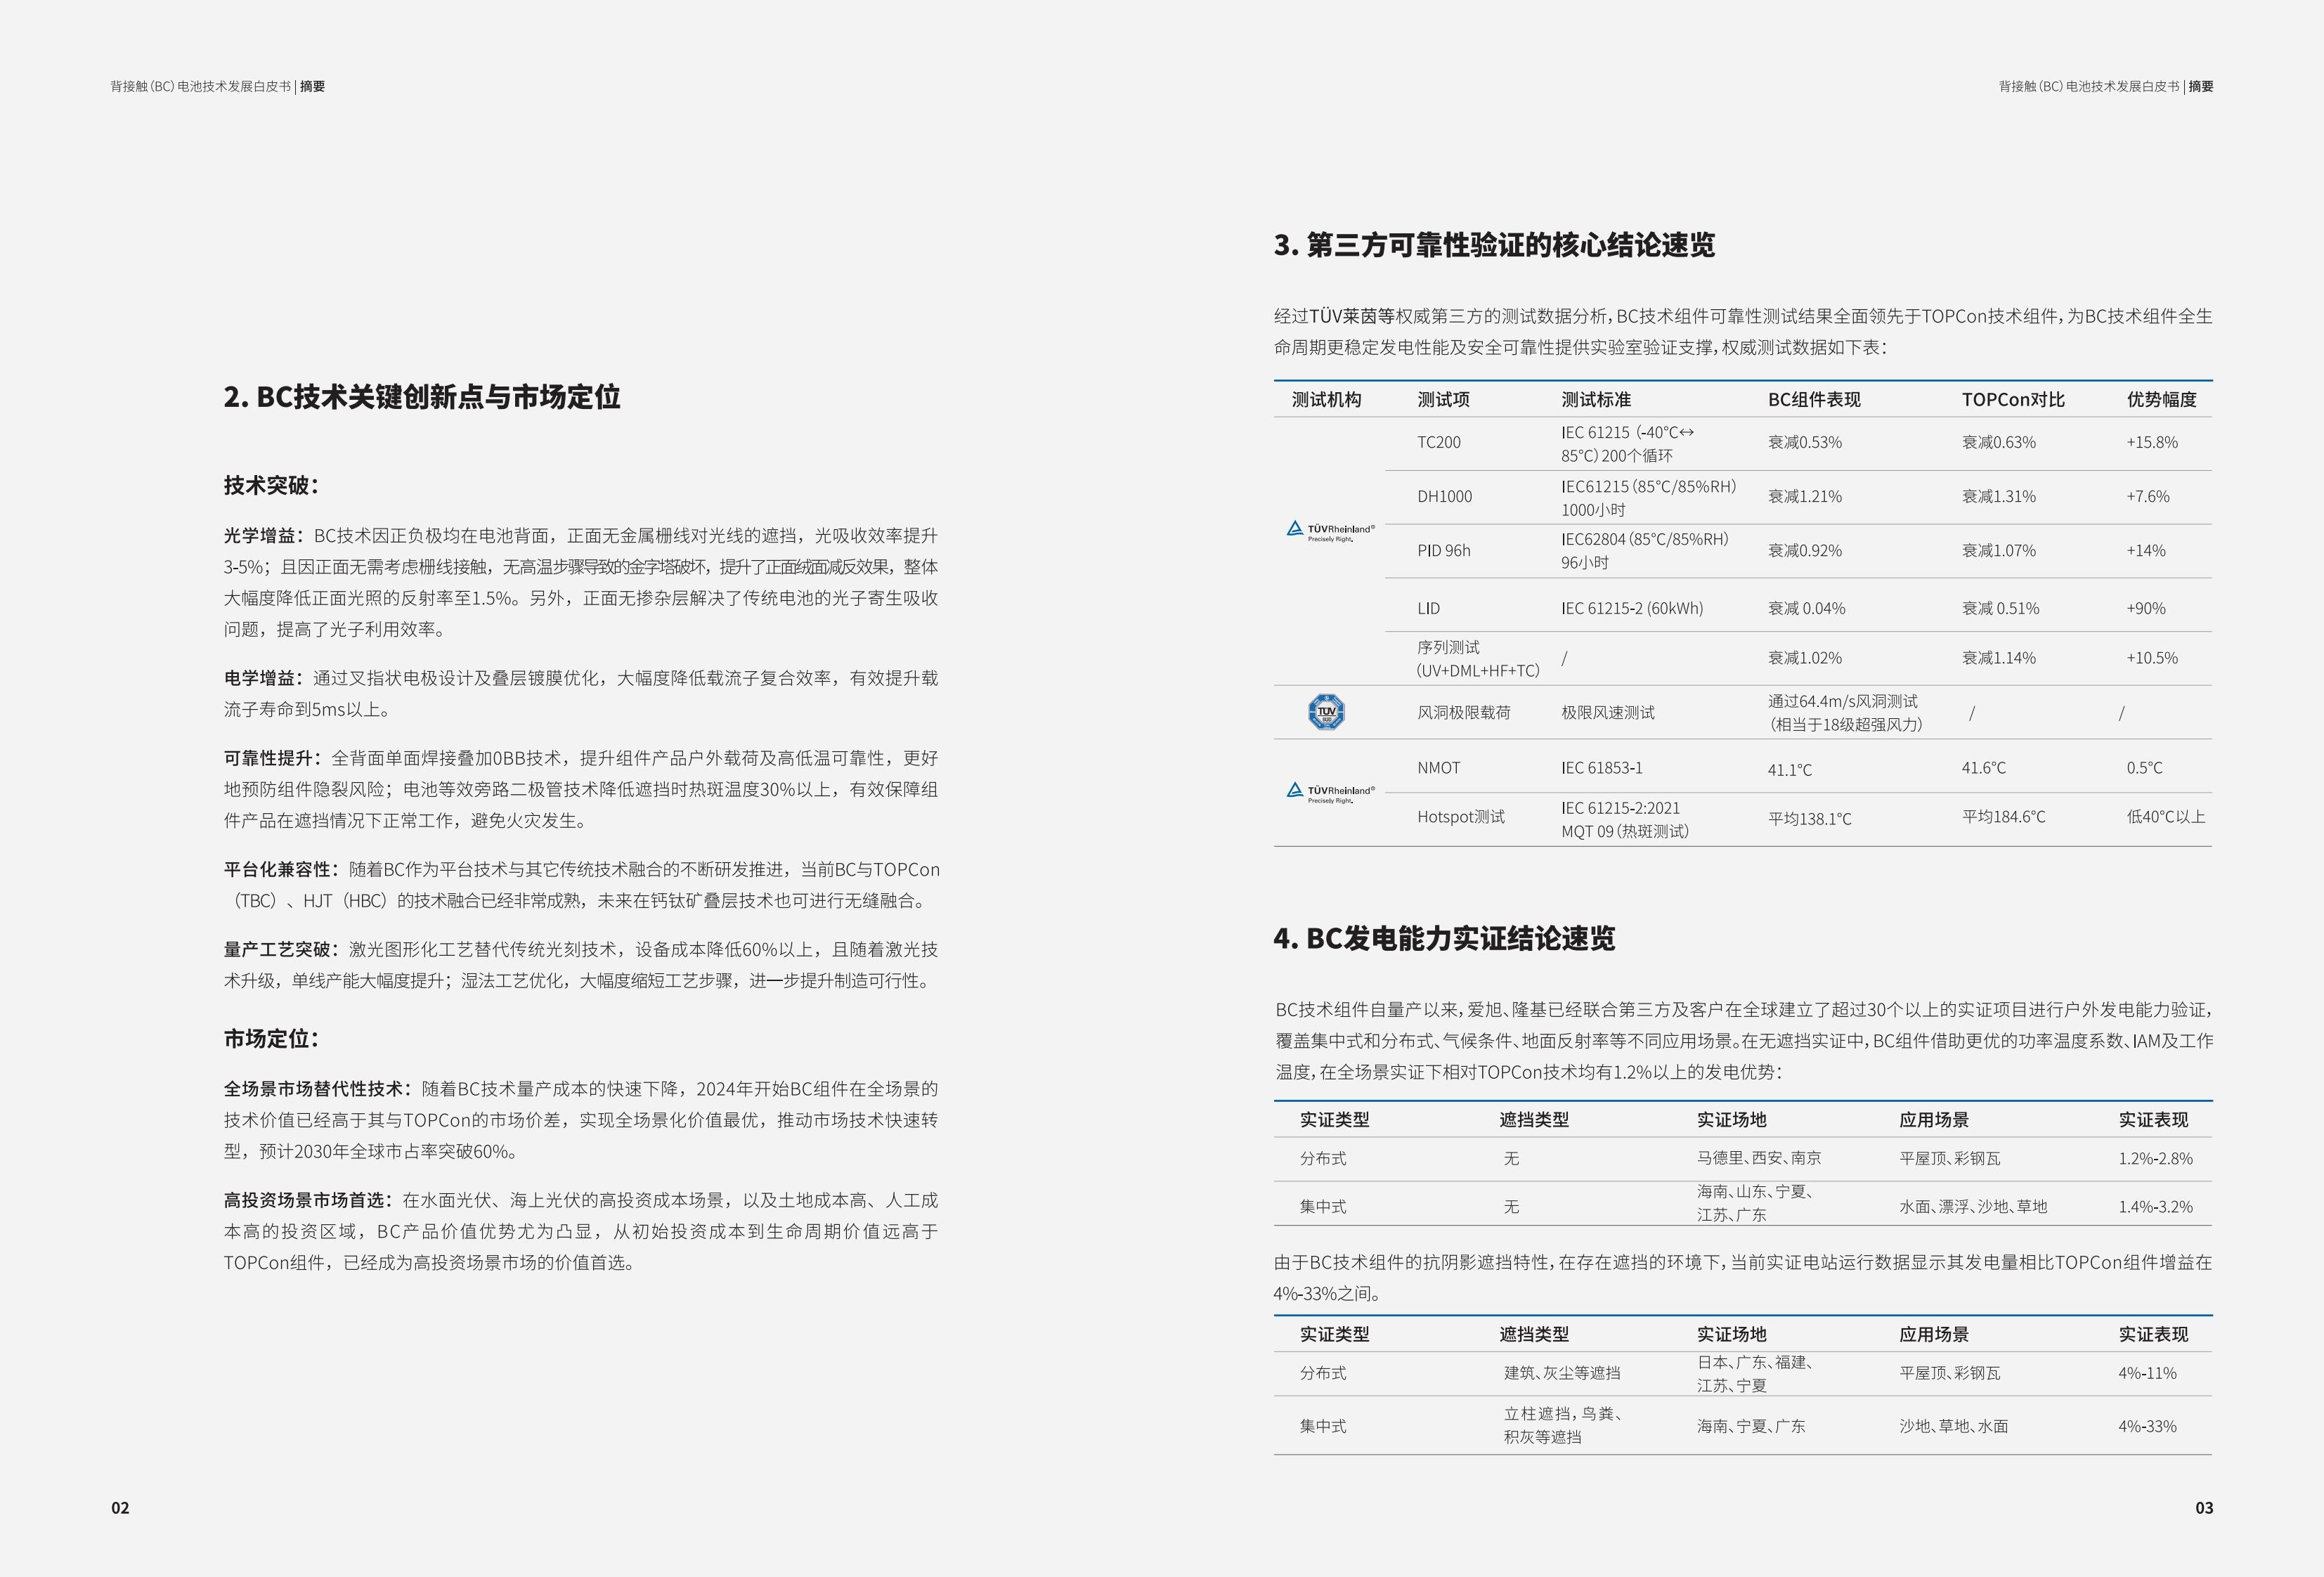Click page number 02 at bottom left
This screenshot has height=1577, width=2324.
[x=120, y=1508]
